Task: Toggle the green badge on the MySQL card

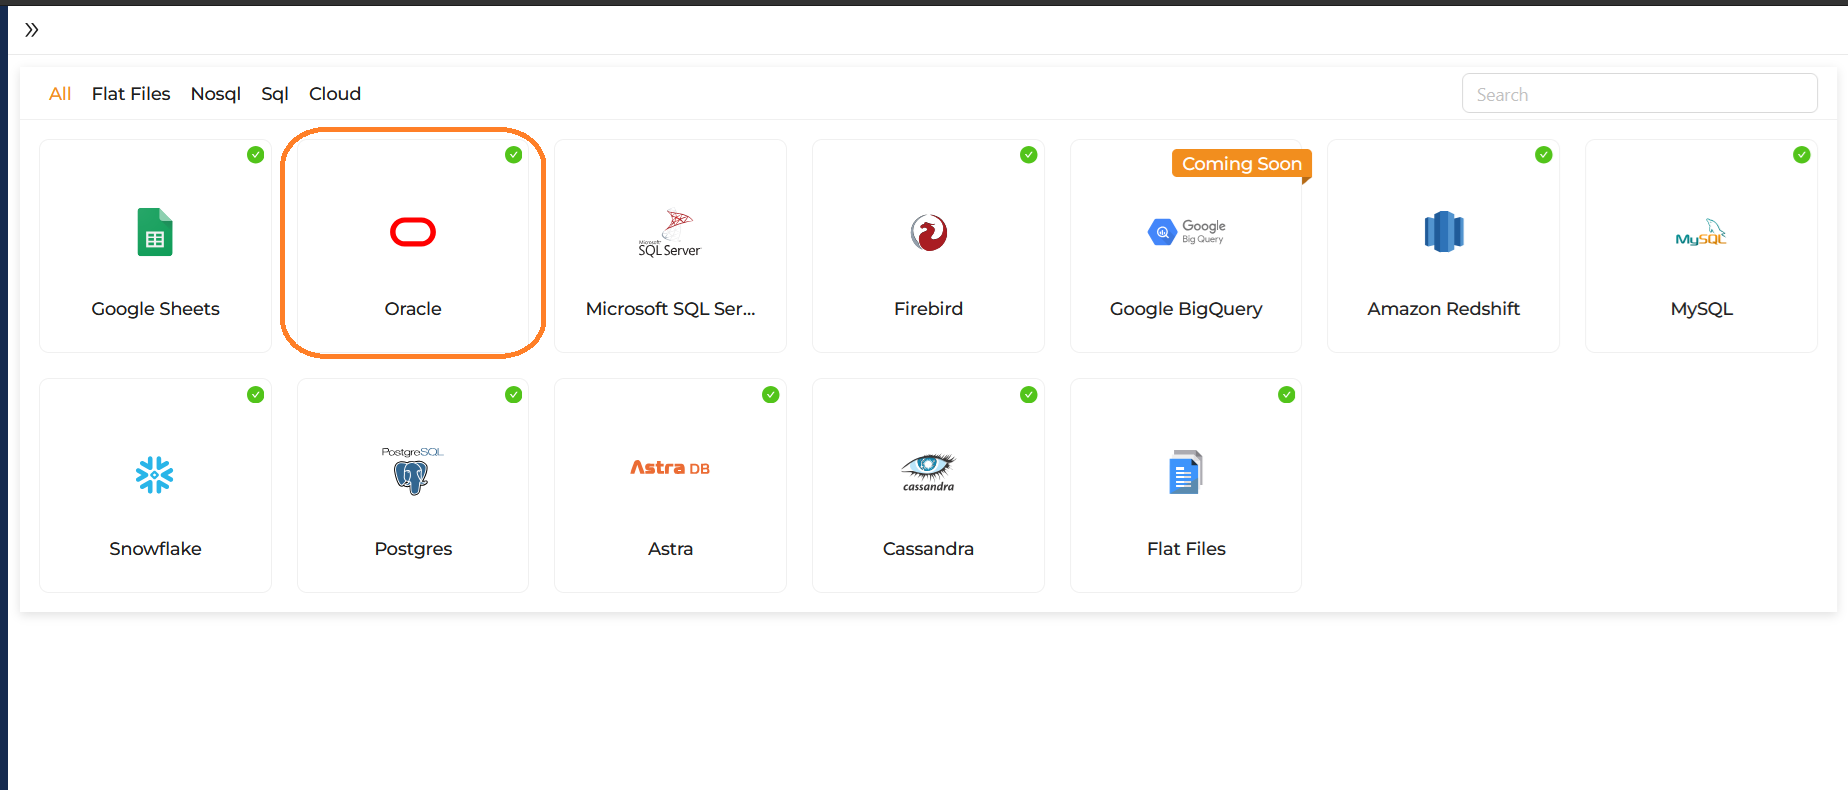Action: 1801,155
